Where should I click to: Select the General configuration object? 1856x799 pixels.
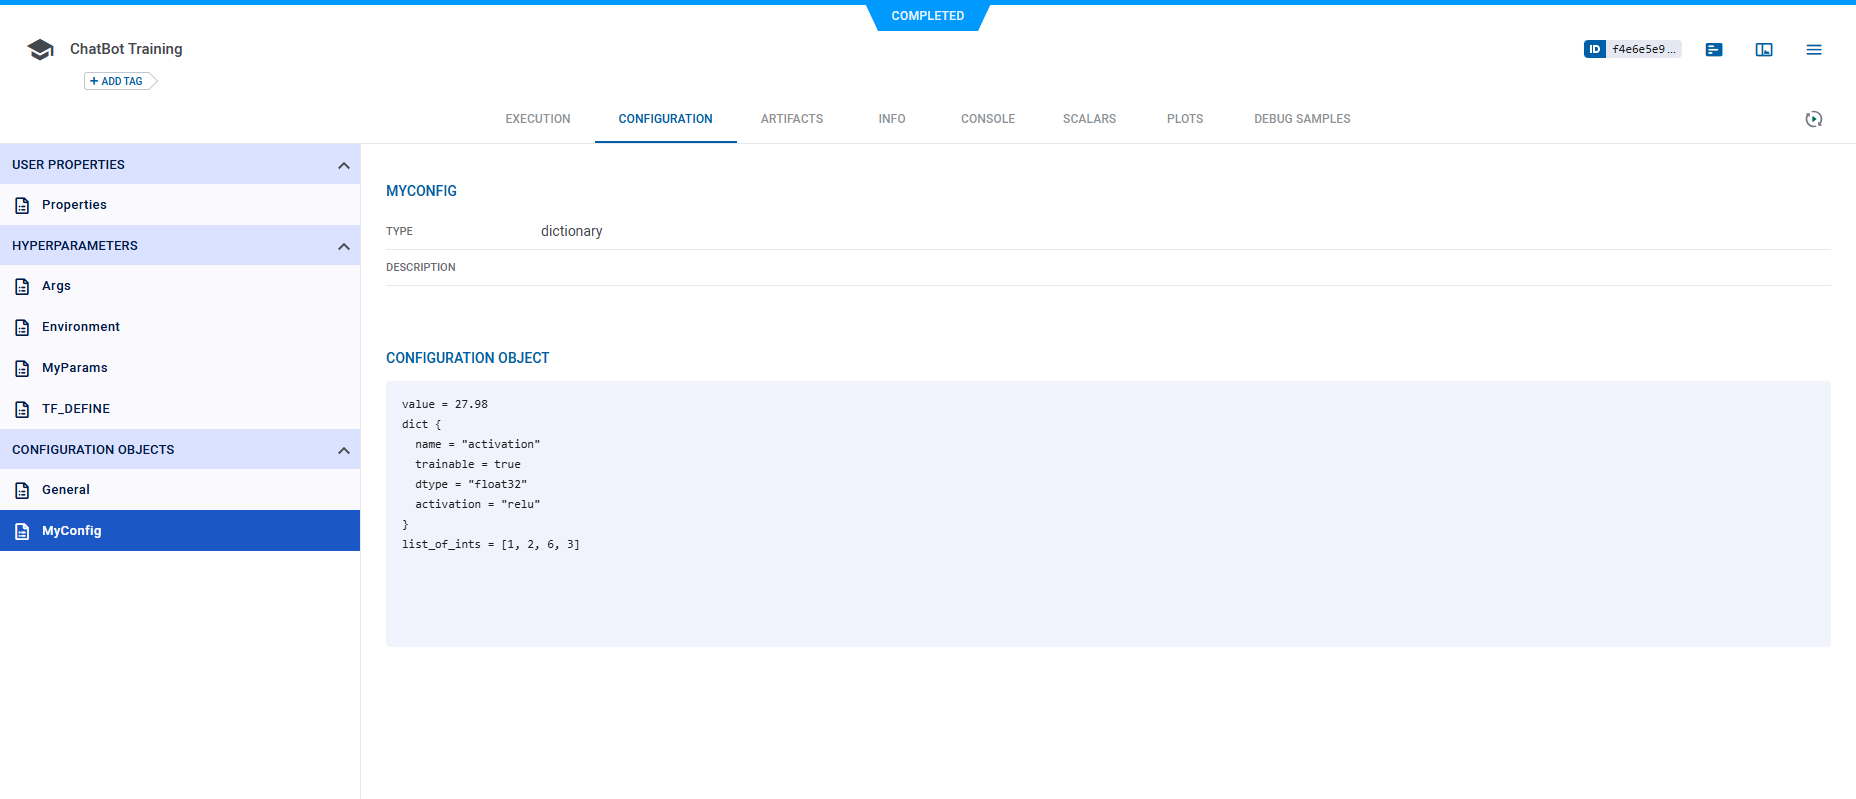point(66,490)
